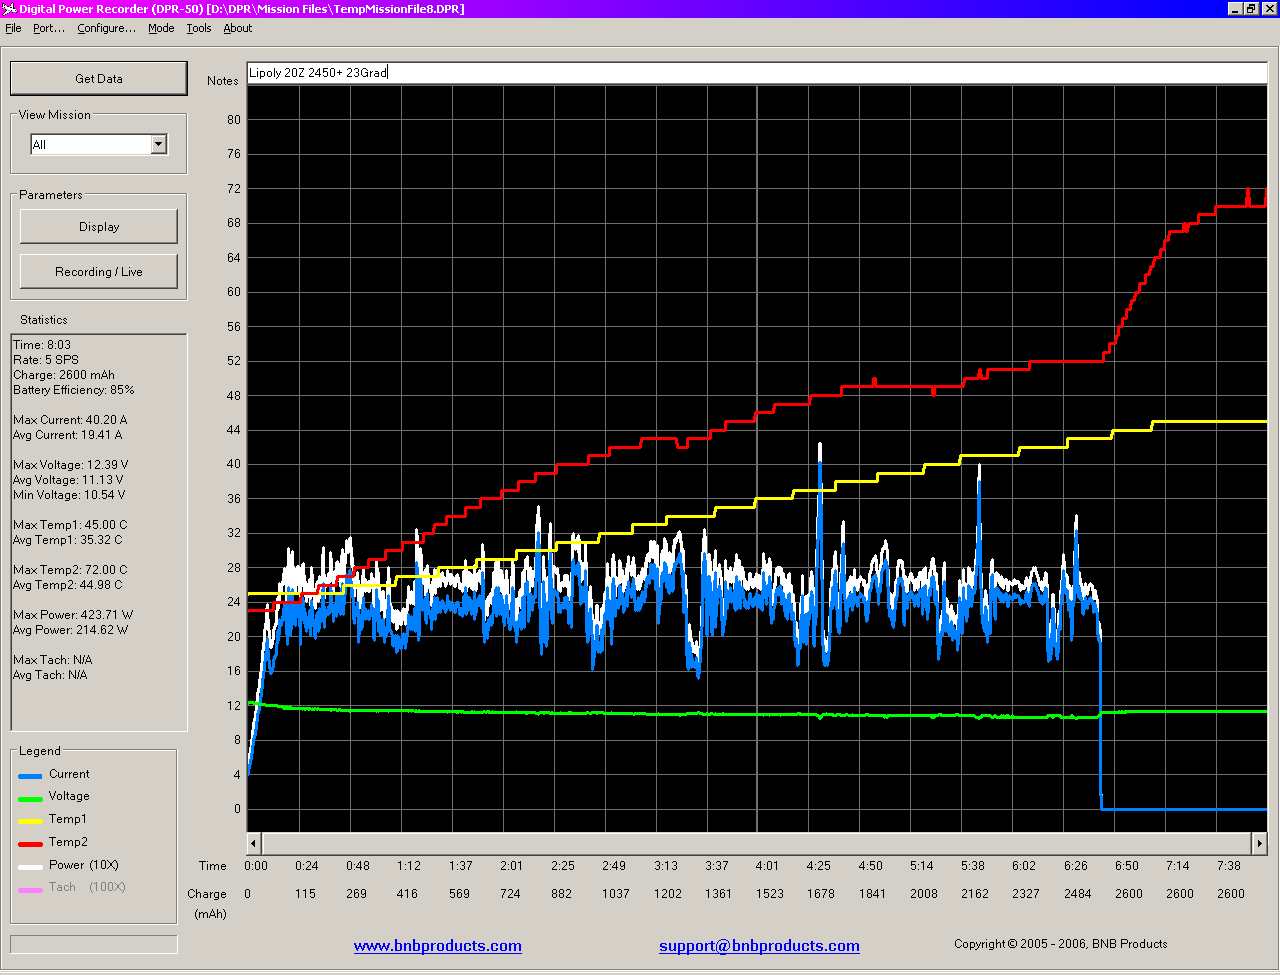Click the Avg Temp2: 44.98 C statistic
Image resolution: width=1280 pixels, height=975 pixels.
68,585
